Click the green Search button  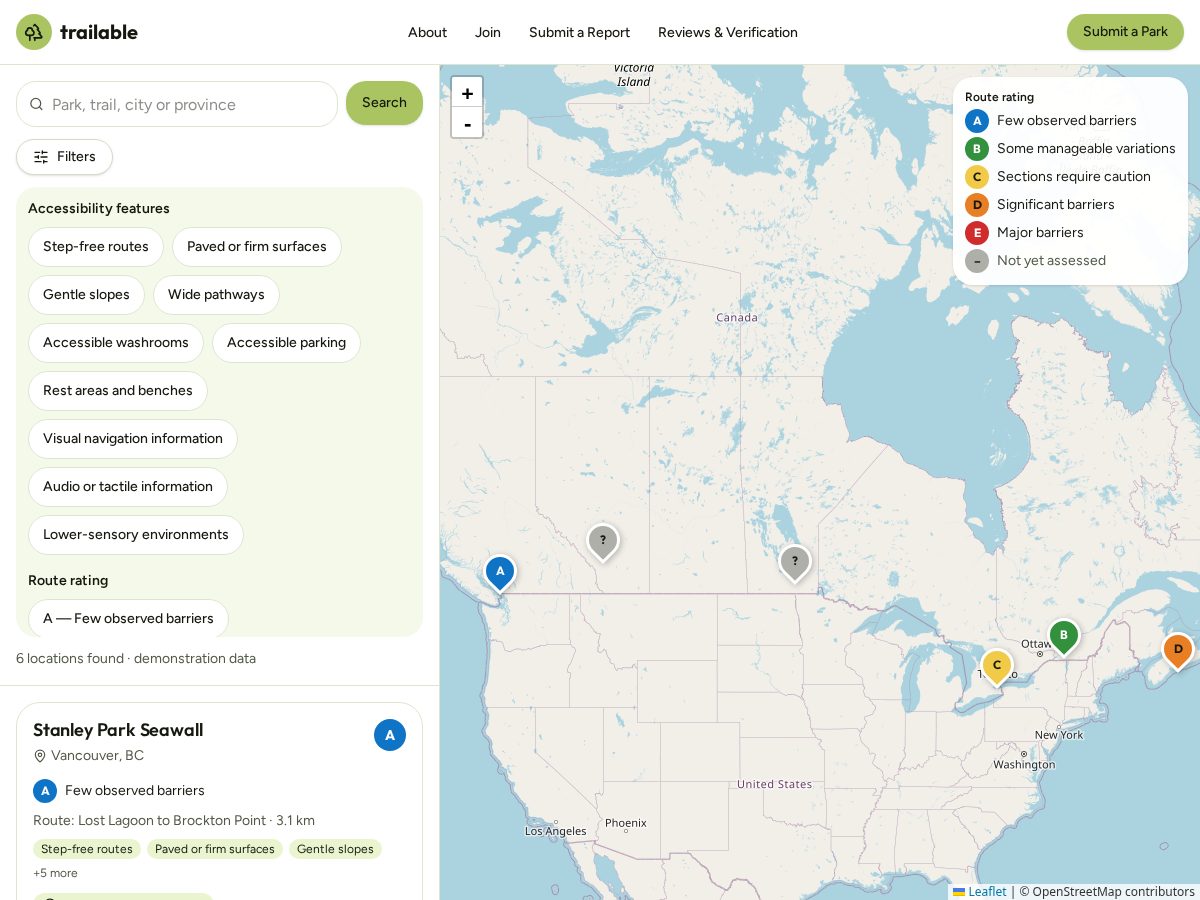pos(384,103)
